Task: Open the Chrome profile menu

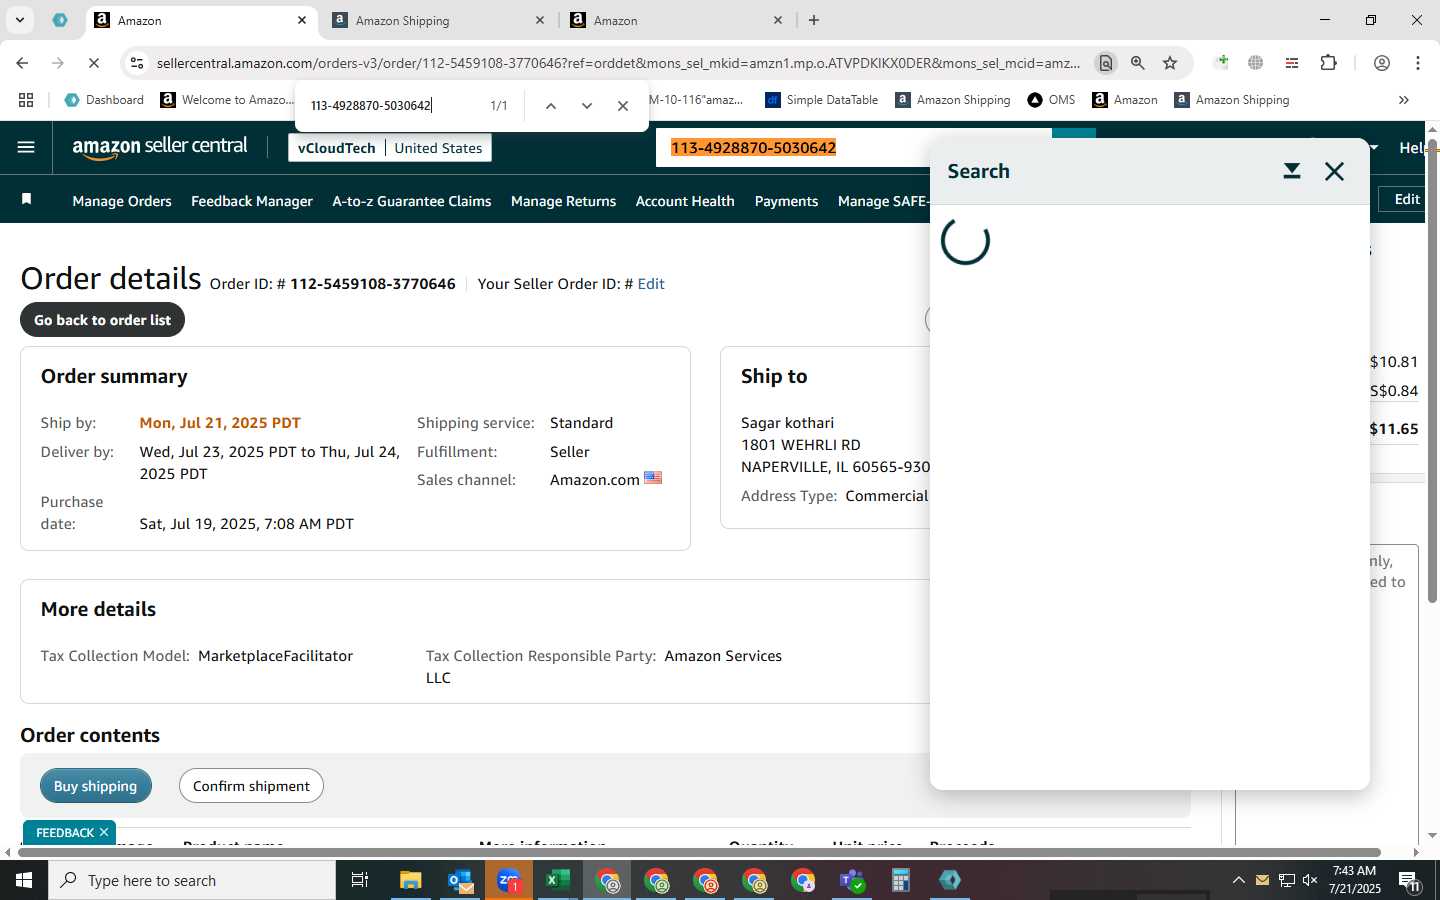Action: pos(1382,63)
